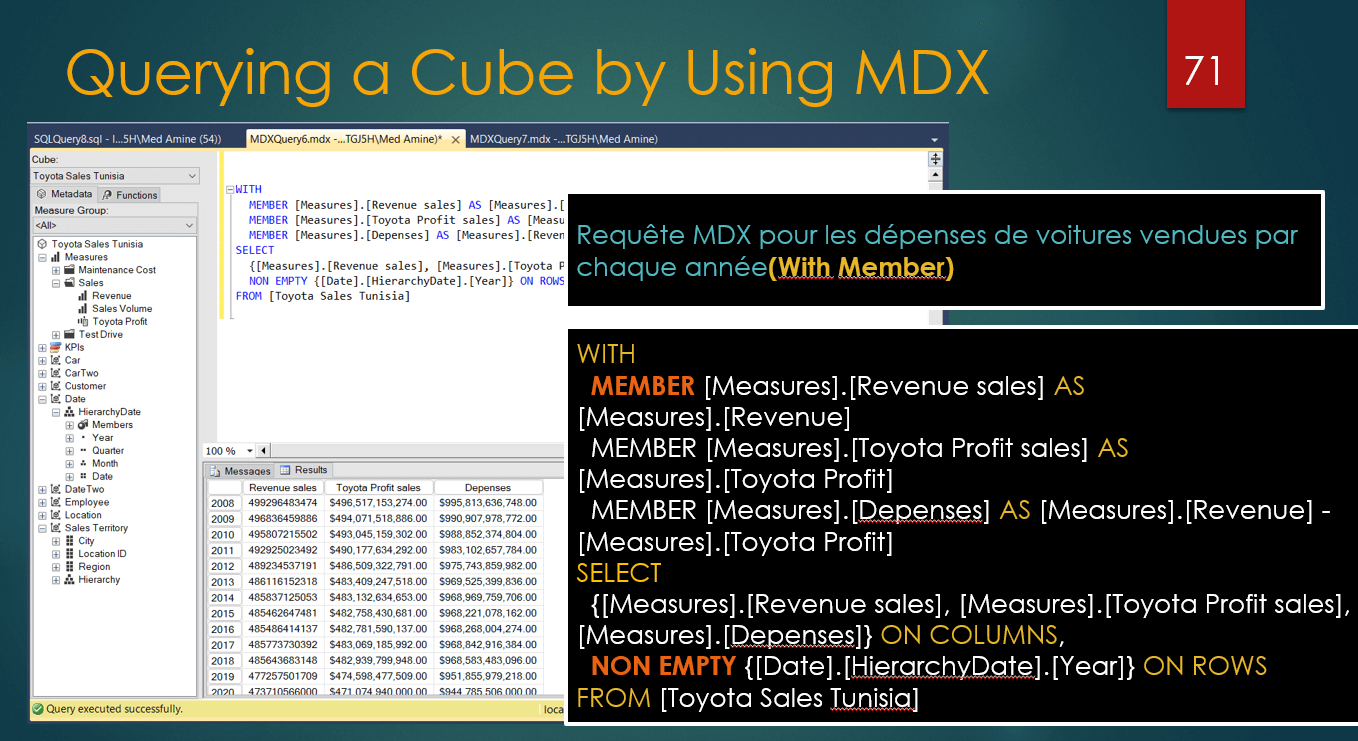1358x741 pixels.
Task: Click the editor split window handle icon
Action: tap(936, 159)
